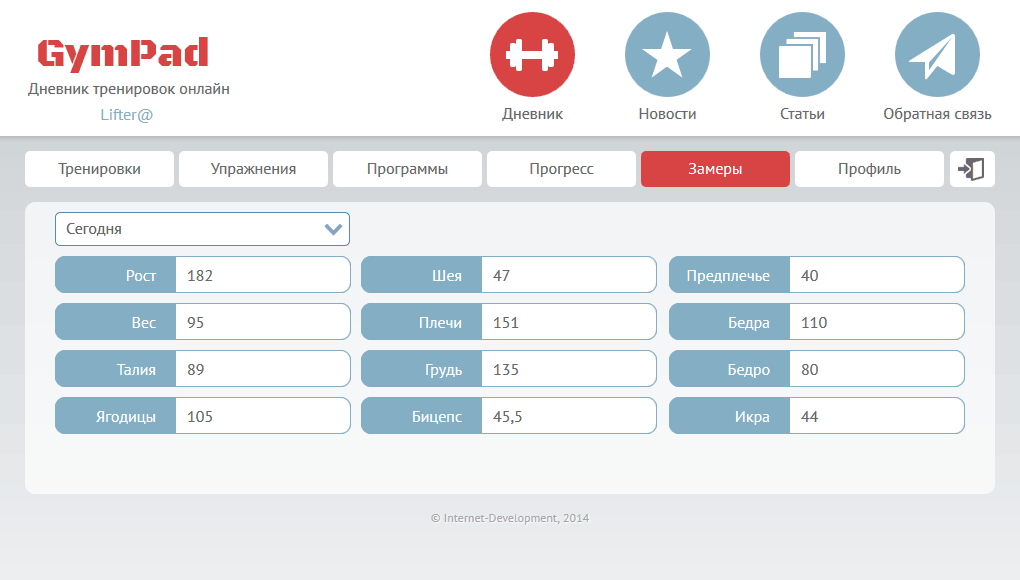Viewport: 1020px width, 580px height.
Task: Open Новости via the star icon
Action: coord(667,54)
